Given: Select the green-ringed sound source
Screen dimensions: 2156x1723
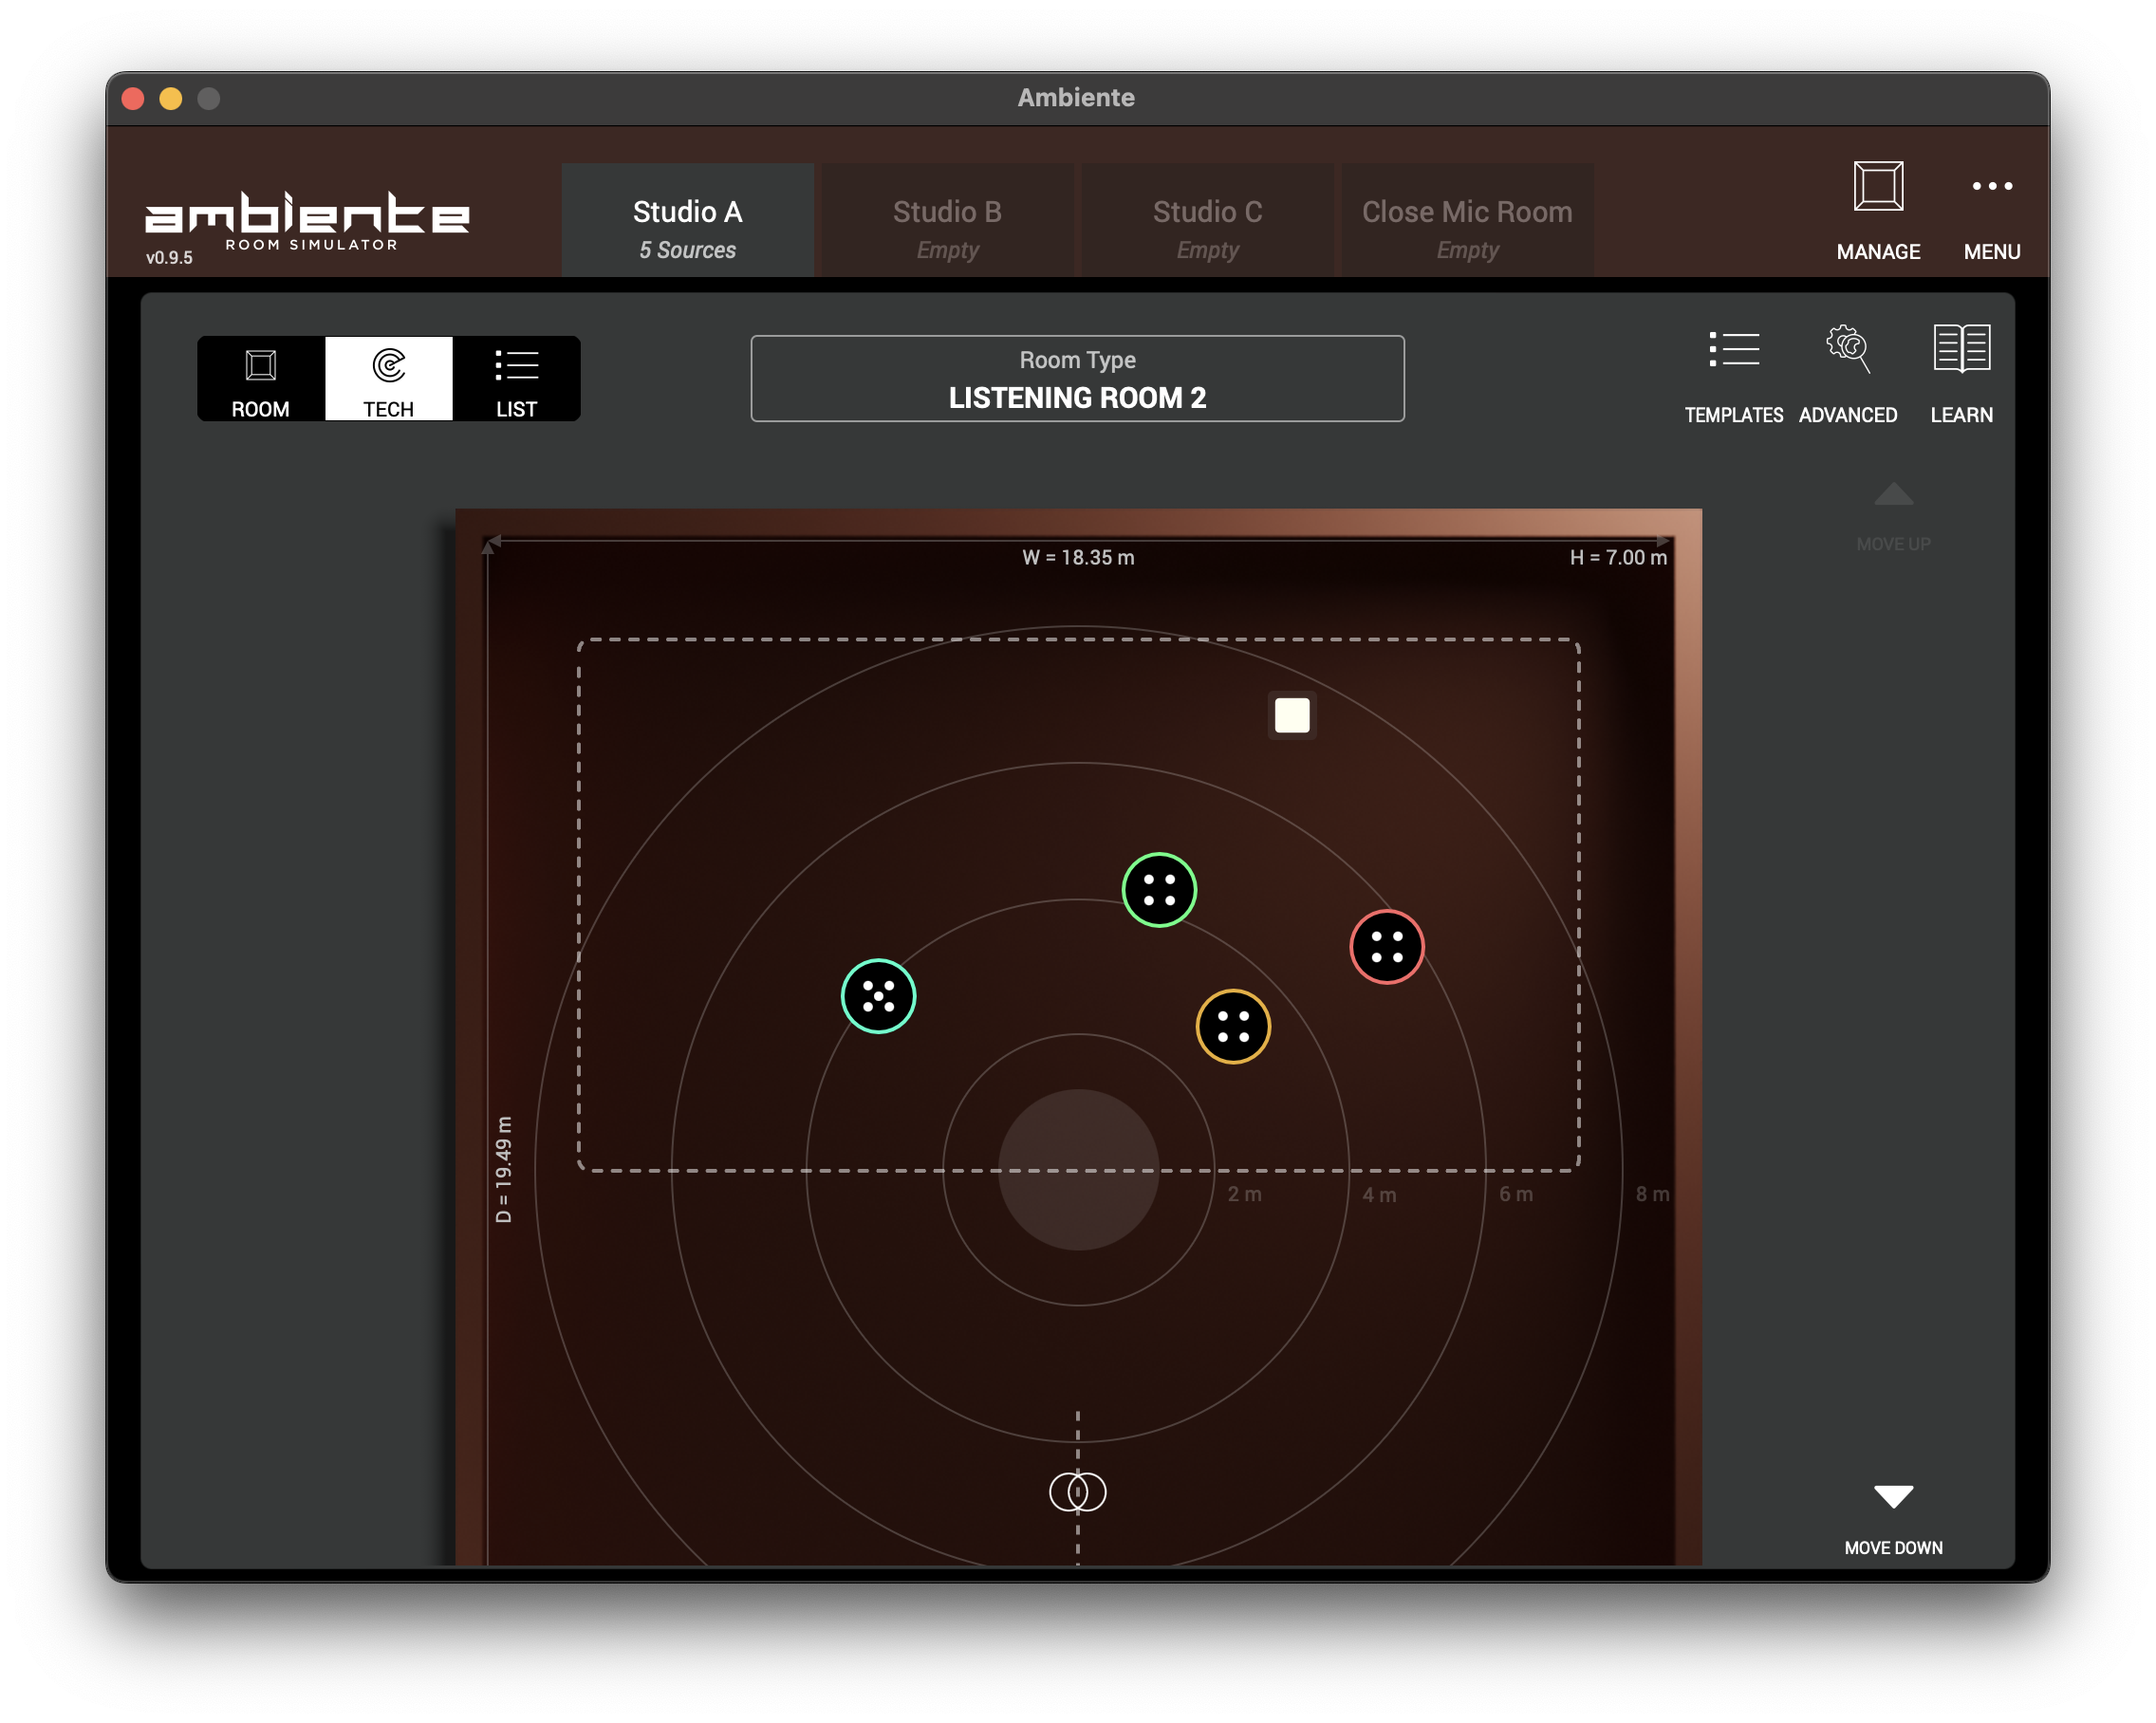Looking at the screenshot, I should 1159,890.
